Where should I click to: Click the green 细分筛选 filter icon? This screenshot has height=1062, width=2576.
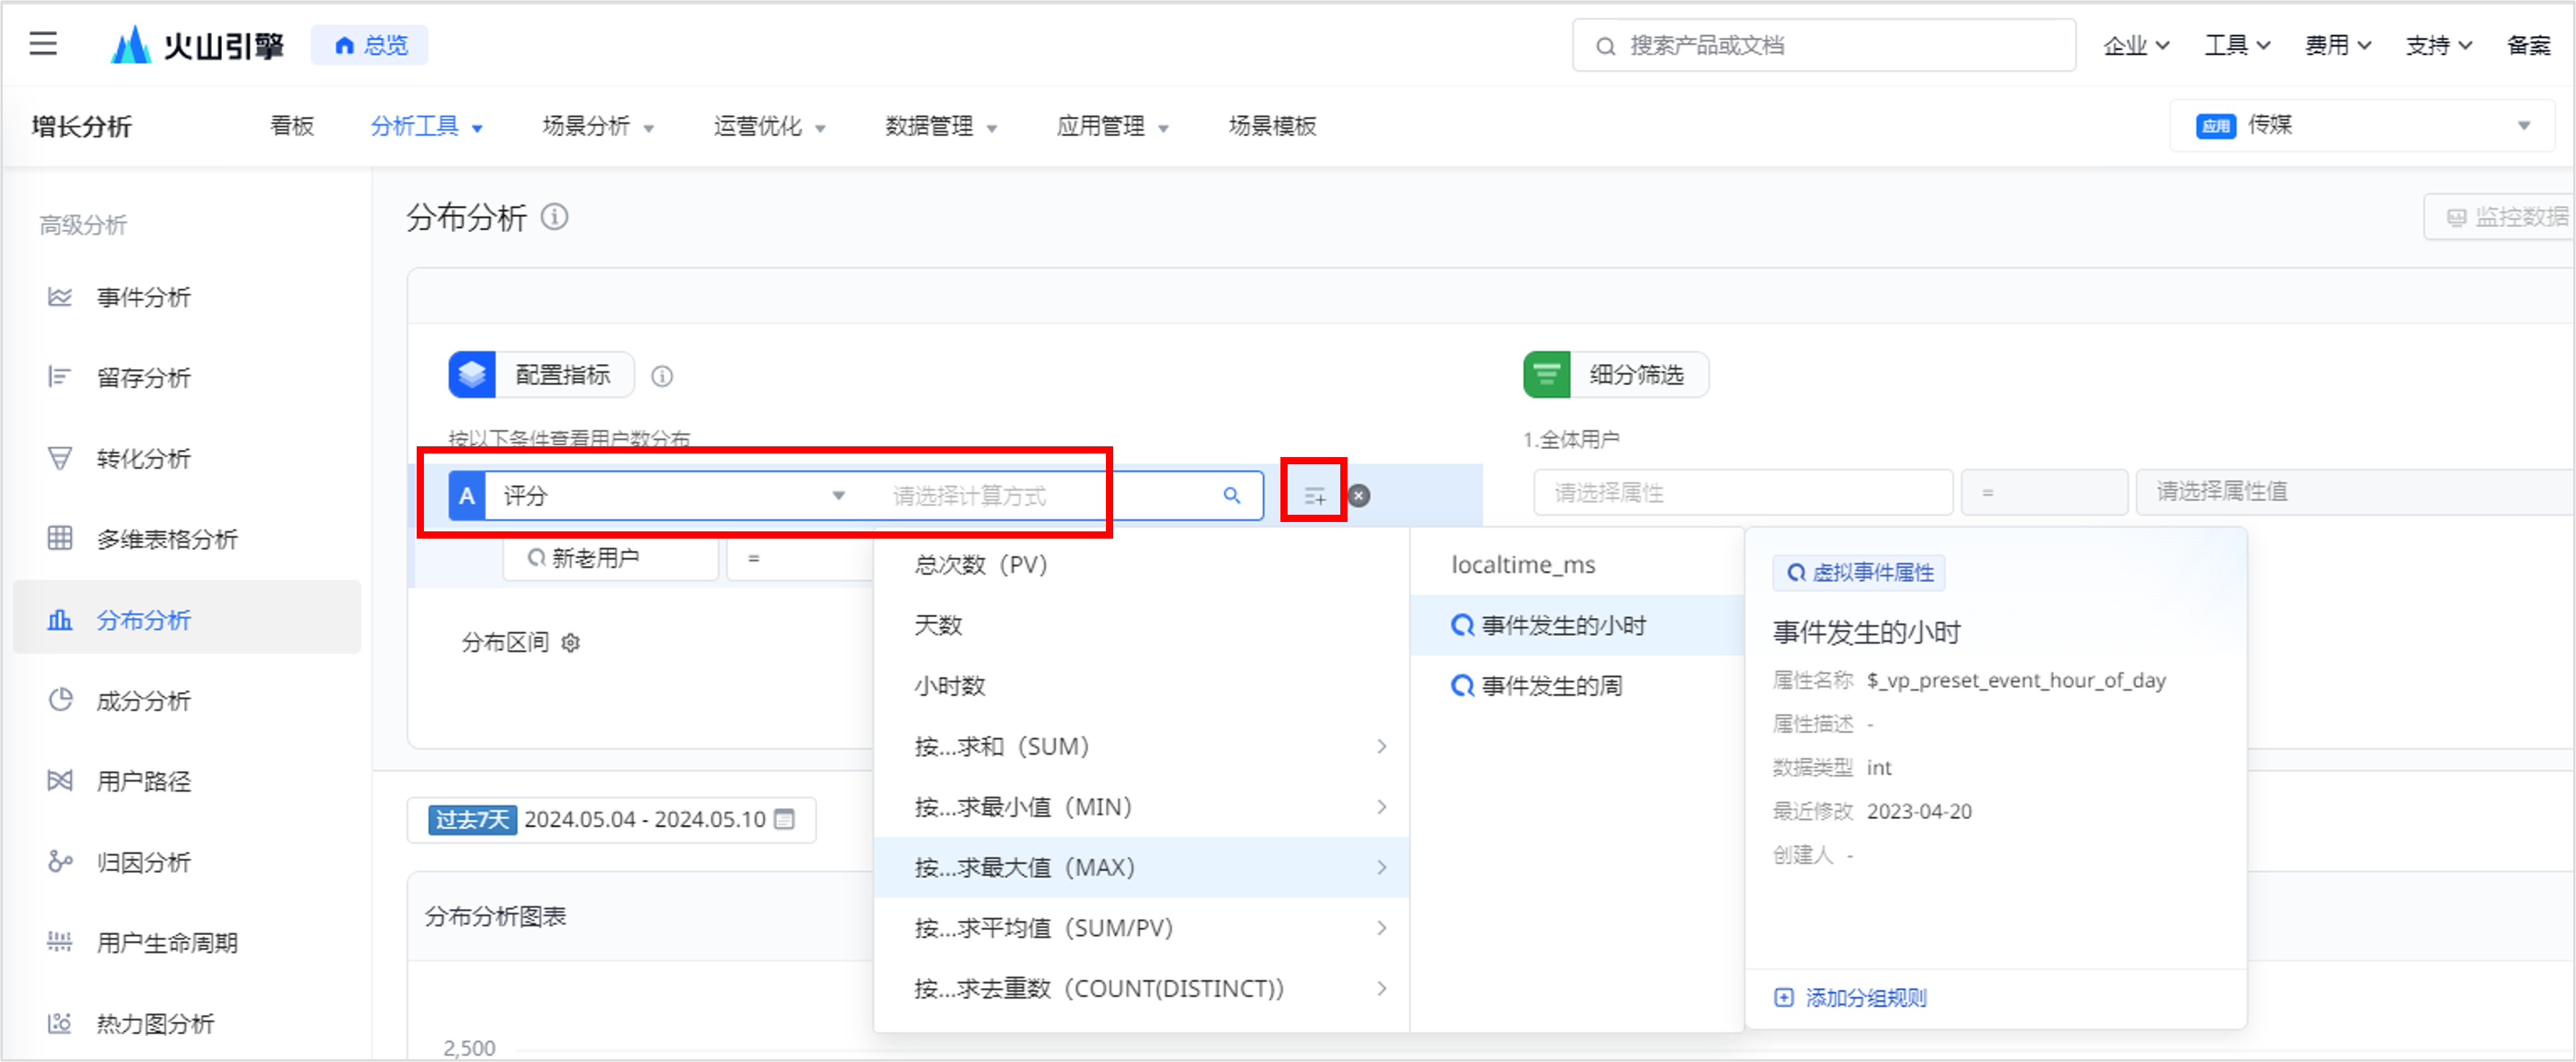(x=1546, y=375)
